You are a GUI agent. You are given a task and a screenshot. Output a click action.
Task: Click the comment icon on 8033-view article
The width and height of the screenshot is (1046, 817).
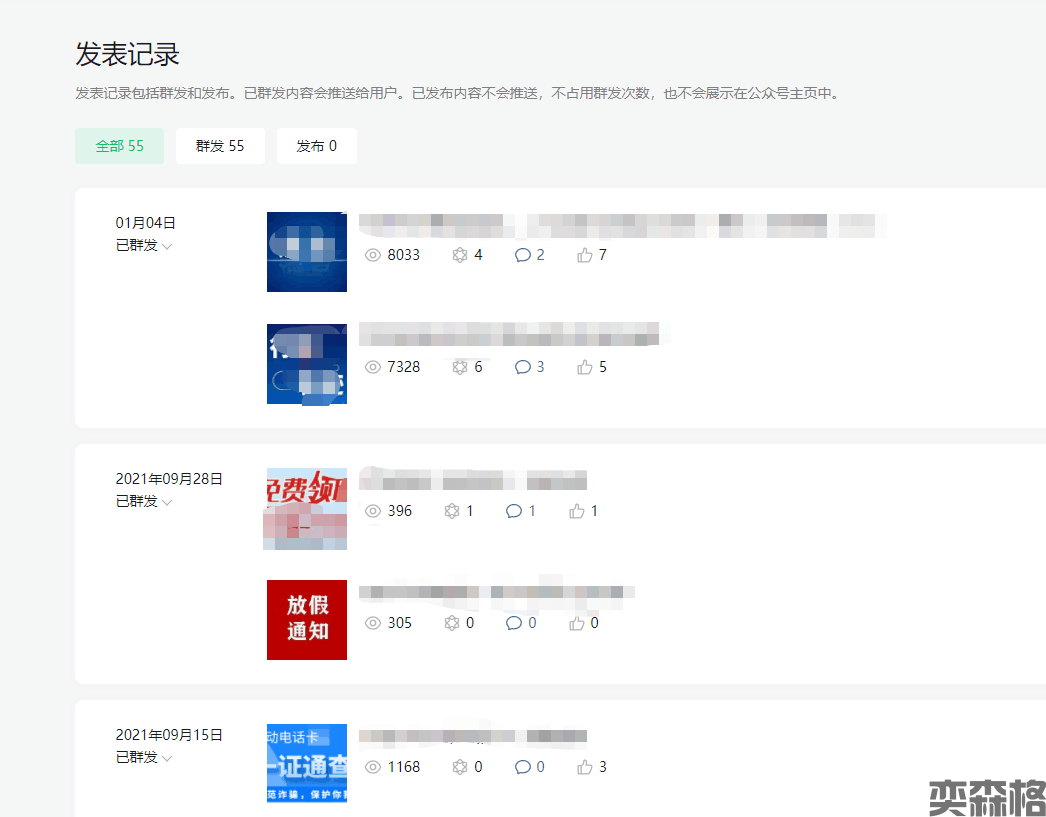coord(522,255)
